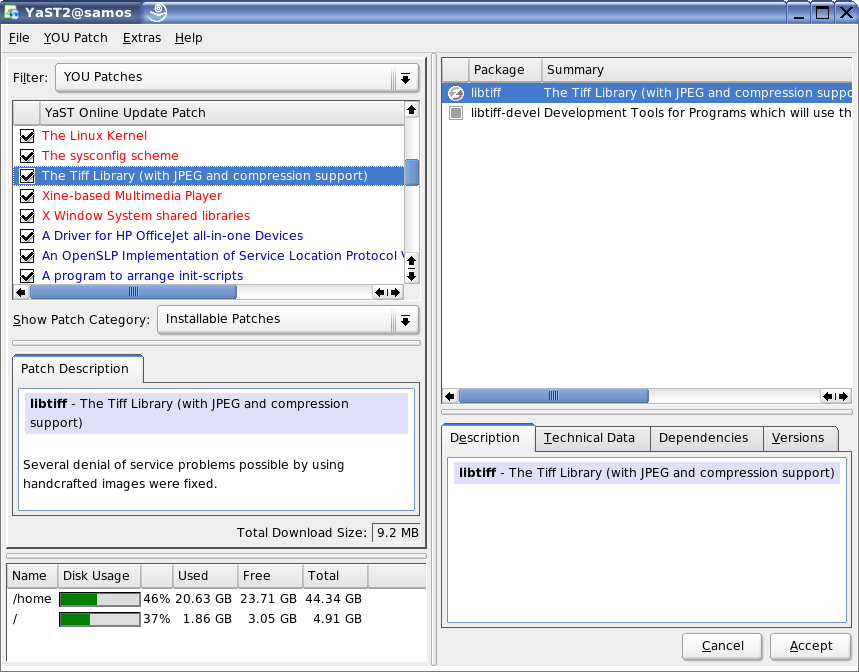Click the Accept button

point(811,646)
